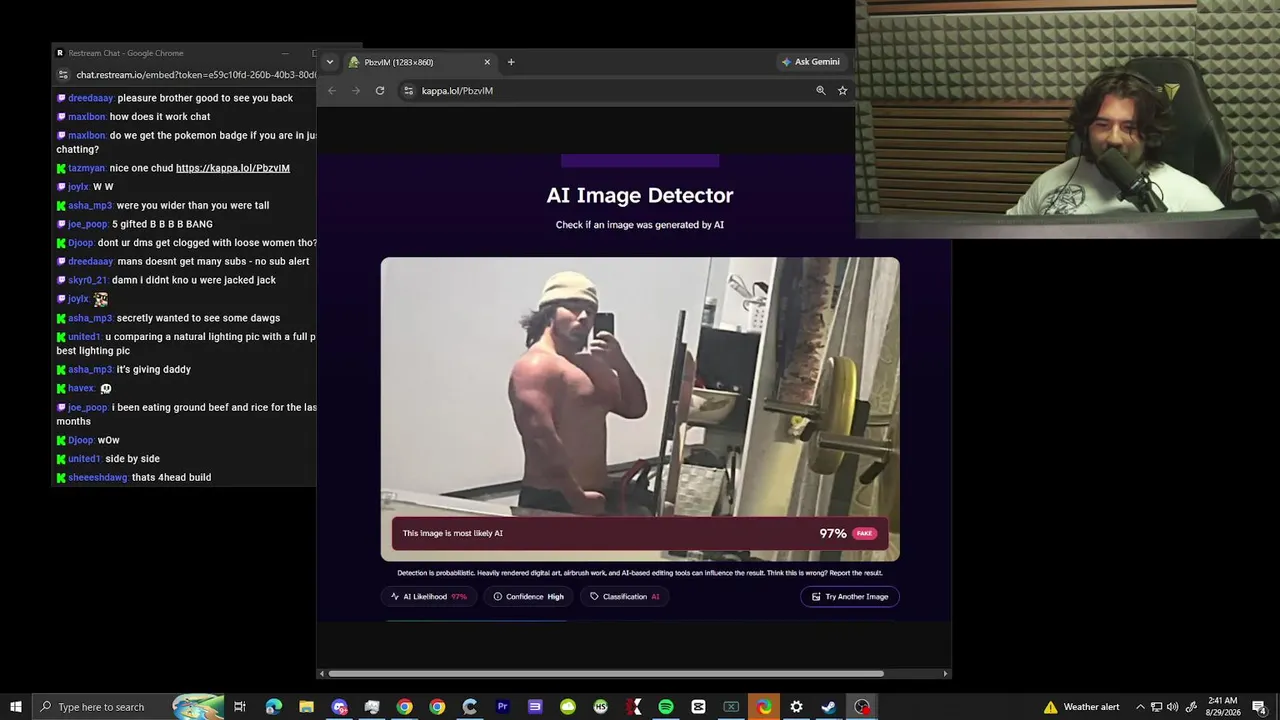Open the zoom magnifier in address bar

coord(821,91)
